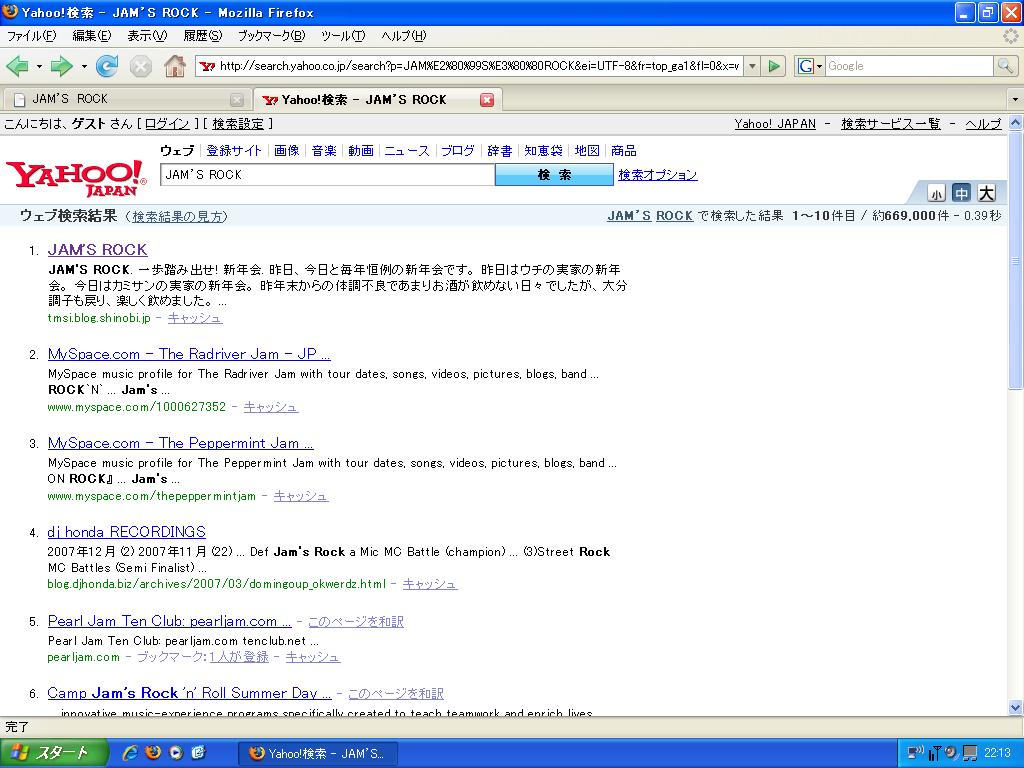Click the Yahoo!検索 taskbar window button
The height and width of the screenshot is (768, 1024).
317,754
